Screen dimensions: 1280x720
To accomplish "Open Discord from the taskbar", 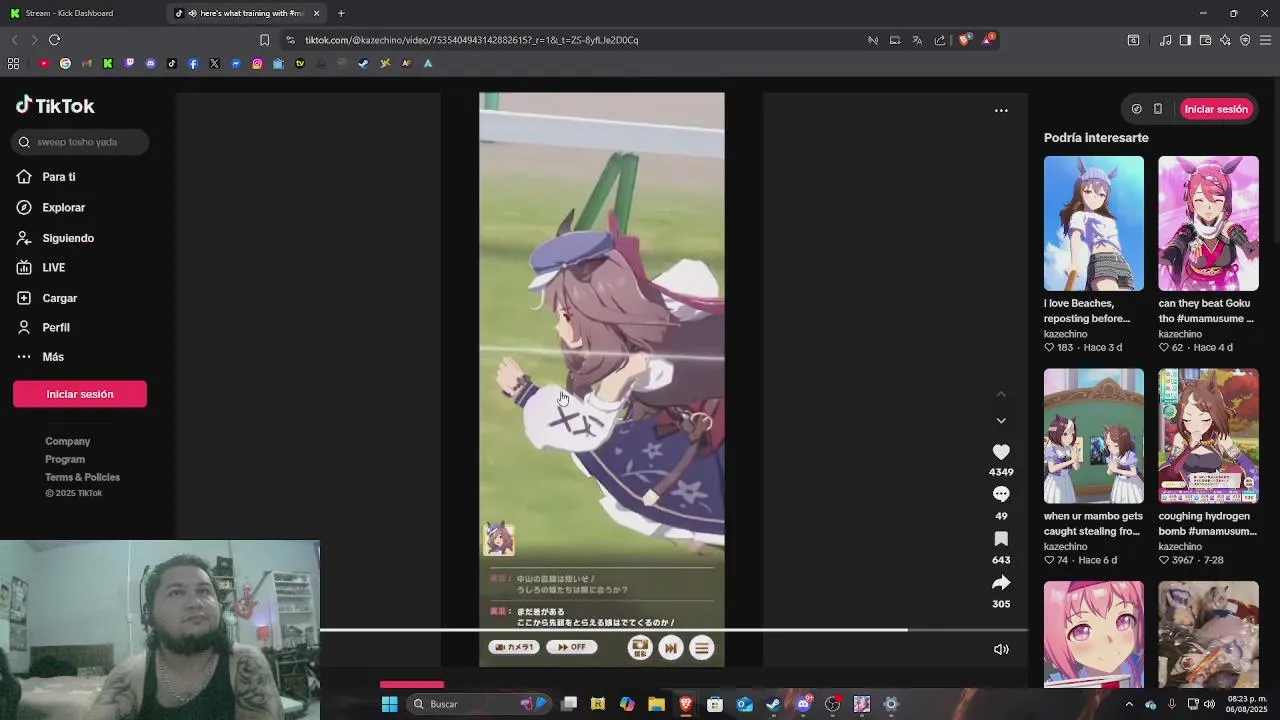I will pyautogui.click(x=803, y=704).
